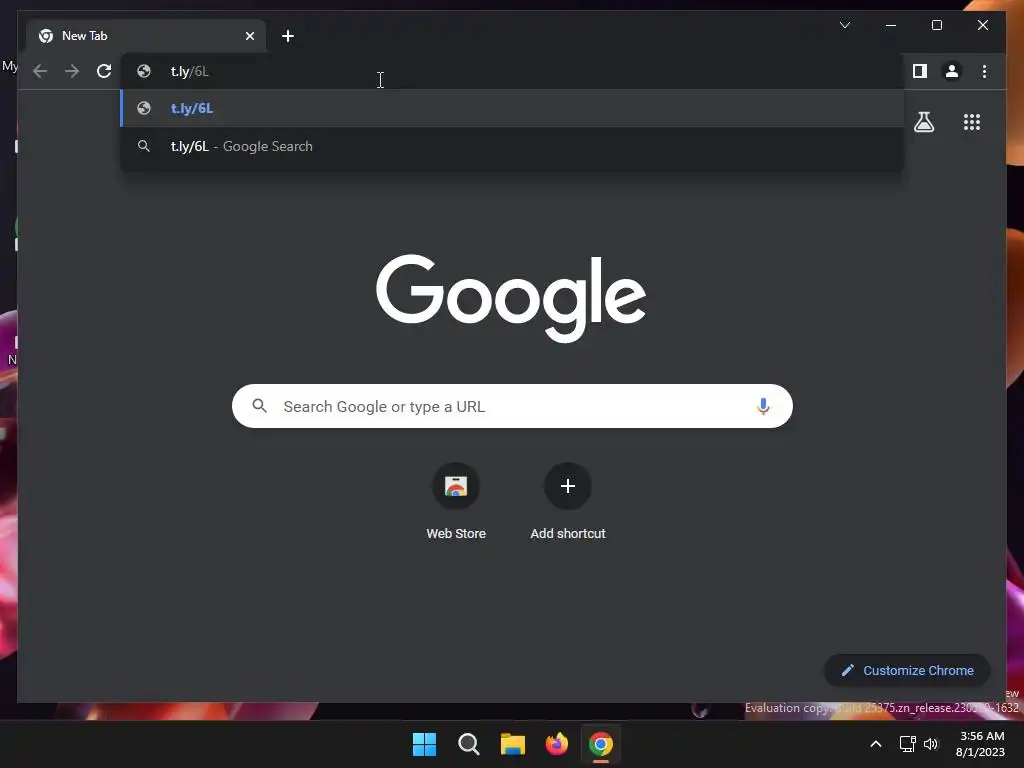Viewport: 1024px width, 768px height.
Task: Click Add shortcut tile
Action: 568,502
